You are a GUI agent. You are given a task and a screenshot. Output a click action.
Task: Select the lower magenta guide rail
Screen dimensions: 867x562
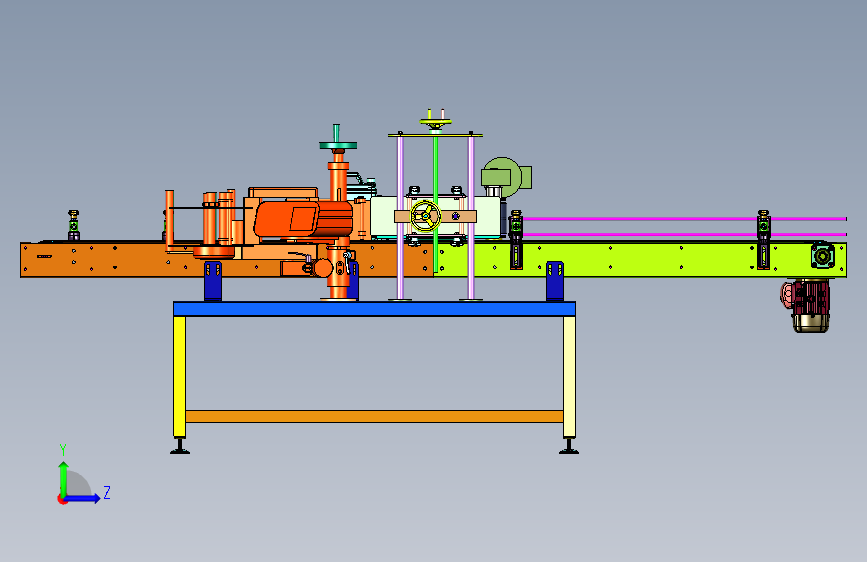coord(685,235)
